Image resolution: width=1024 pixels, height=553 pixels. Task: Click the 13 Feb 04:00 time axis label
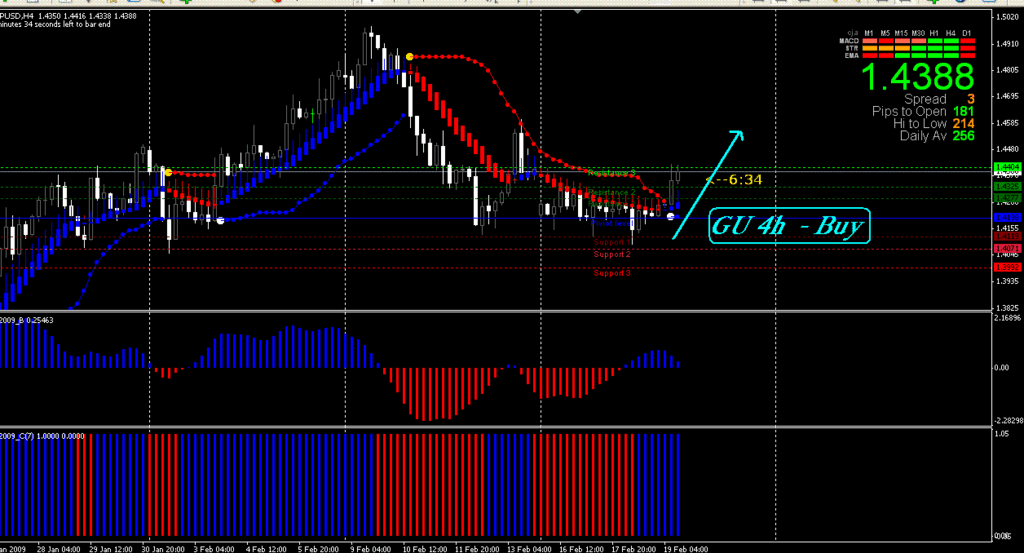(530, 549)
